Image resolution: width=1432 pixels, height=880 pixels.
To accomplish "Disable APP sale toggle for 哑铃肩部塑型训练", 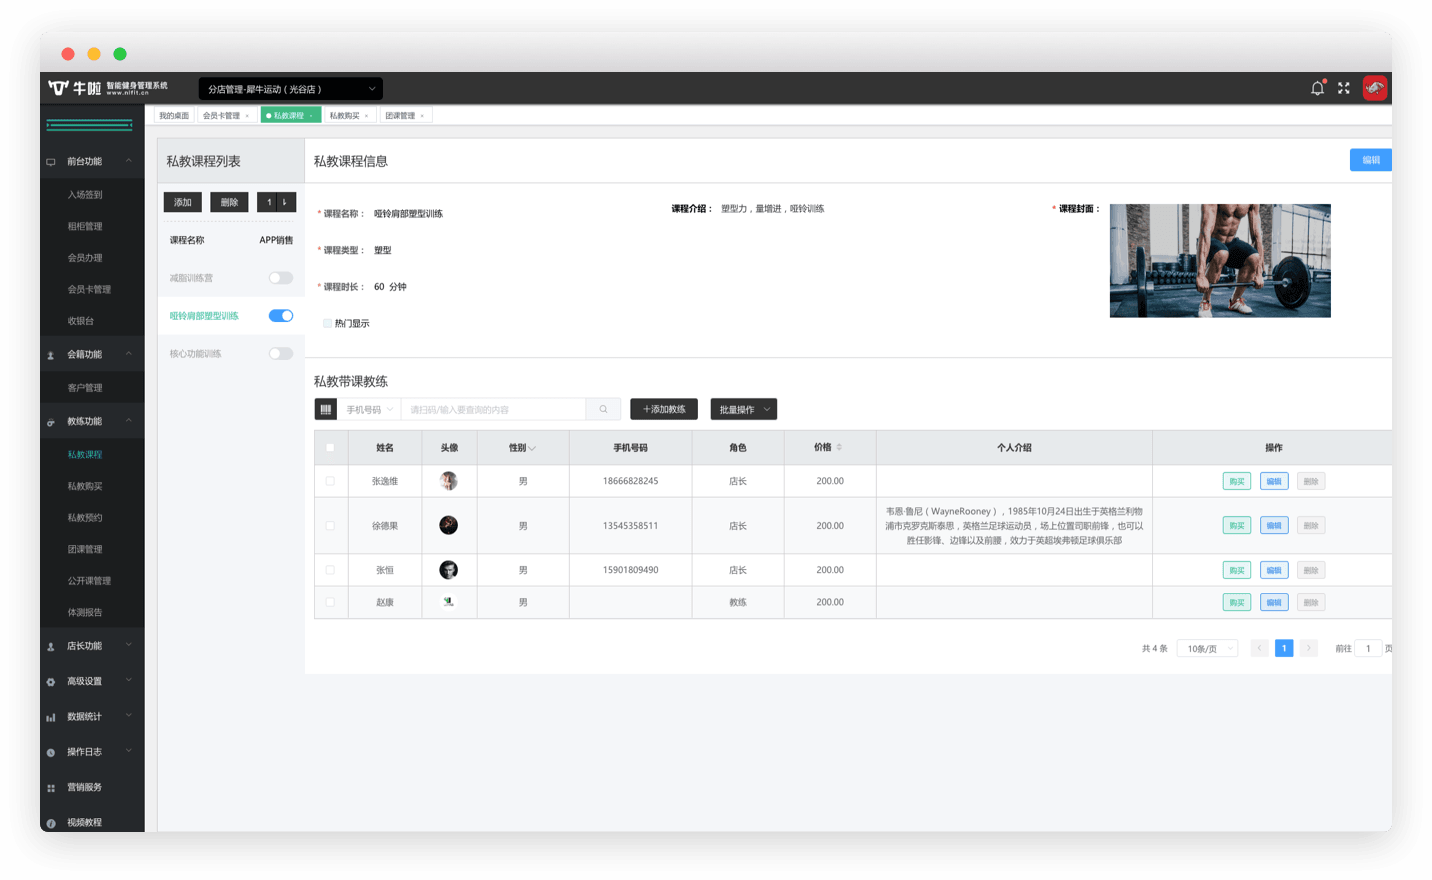I will pyautogui.click(x=281, y=316).
